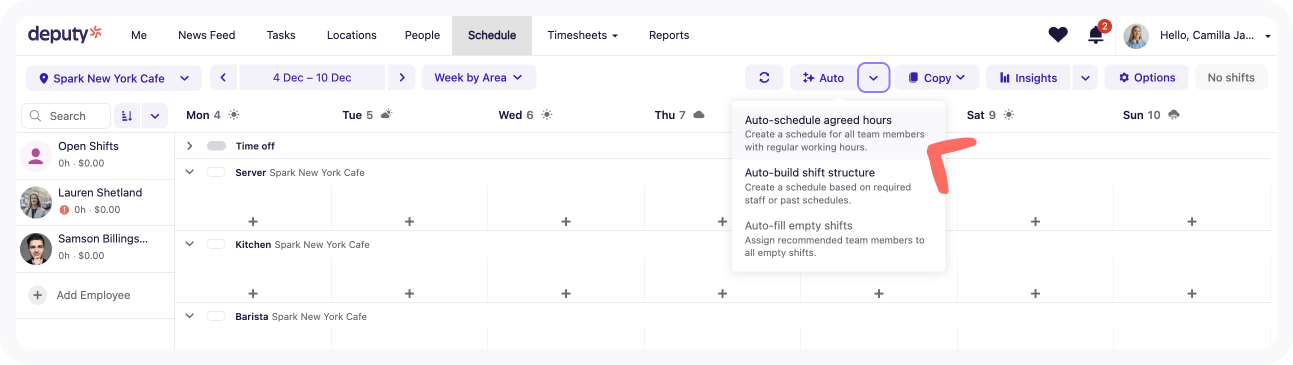This screenshot has width=1293, height=365.
Task: Open the employee sort dropdown arrow
Action: (x=154, y=116)
